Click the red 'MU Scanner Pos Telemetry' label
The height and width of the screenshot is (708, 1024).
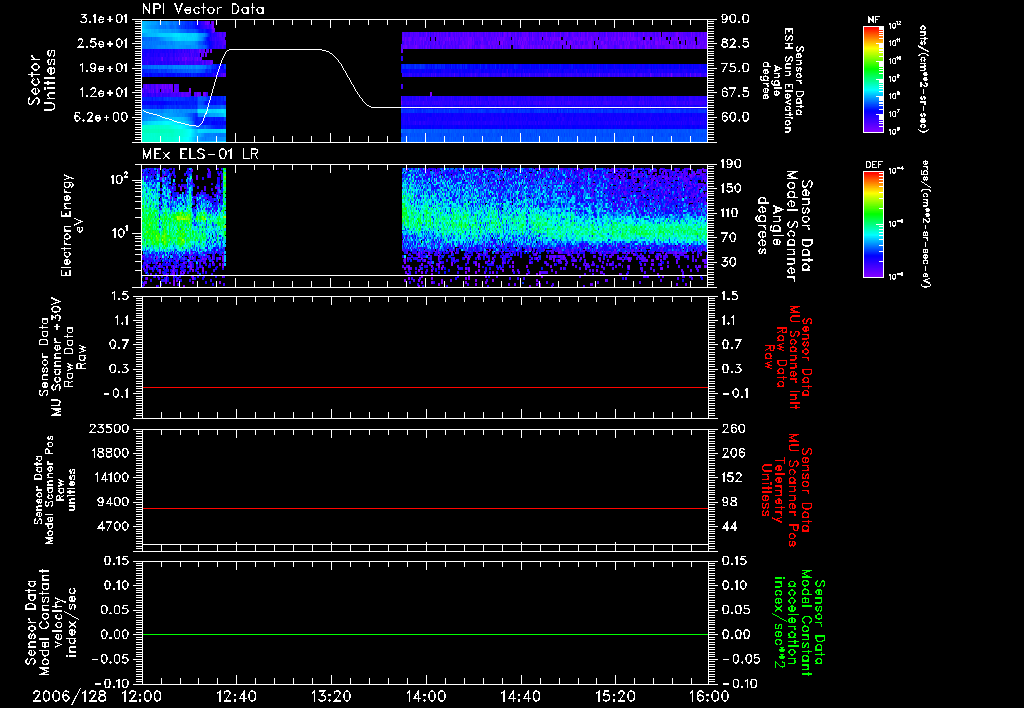point(787,490)
